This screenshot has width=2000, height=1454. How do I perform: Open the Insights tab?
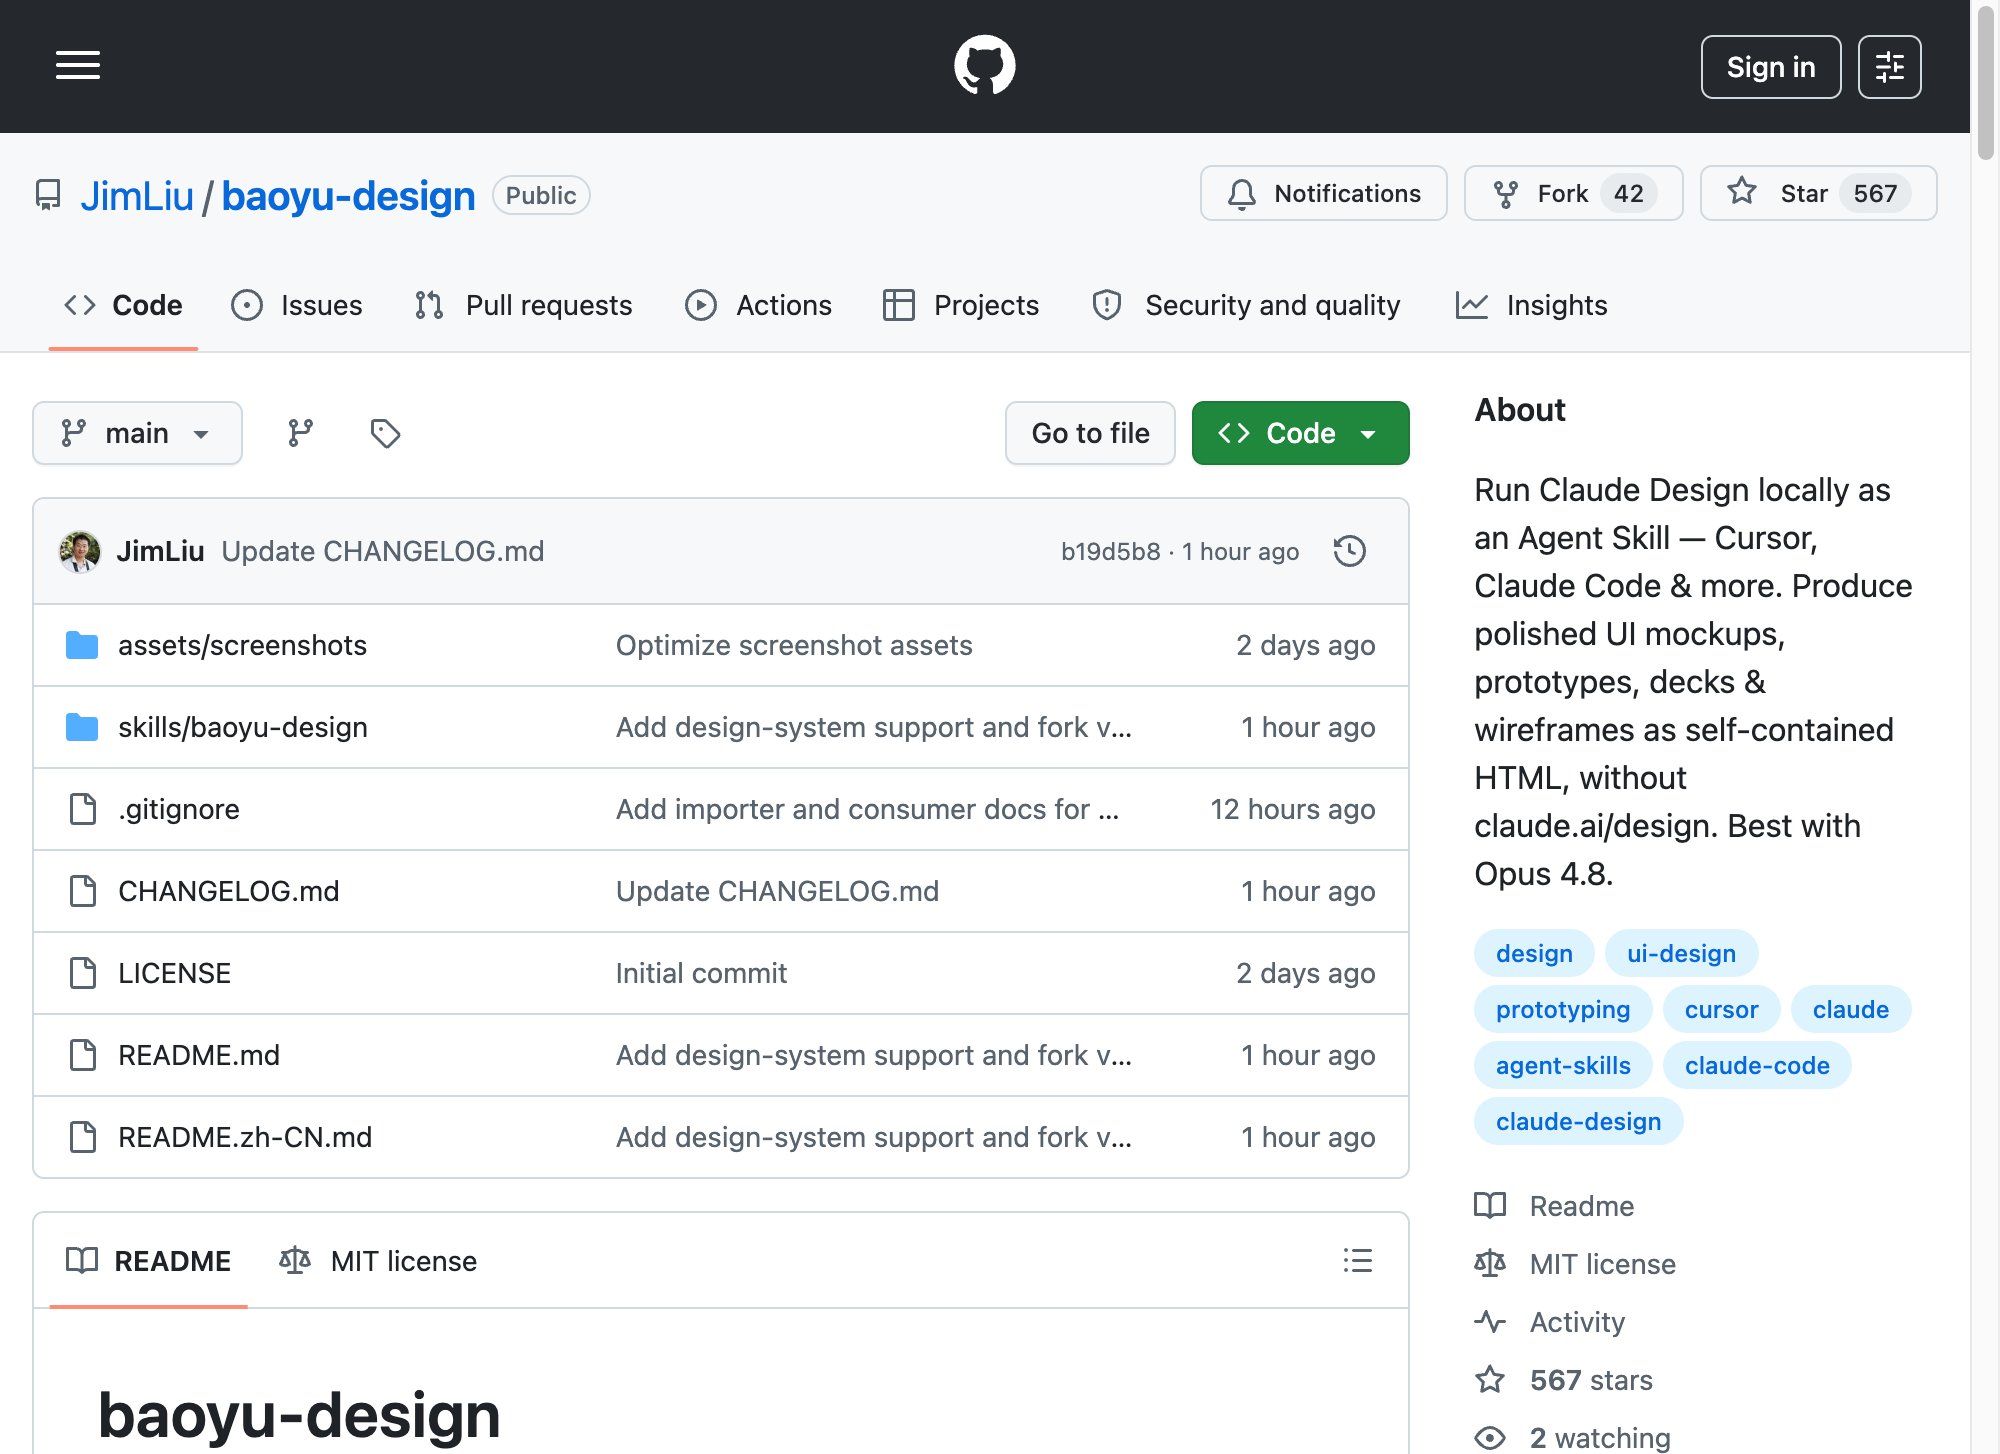pyautogui.click(x=1531, y=305)
